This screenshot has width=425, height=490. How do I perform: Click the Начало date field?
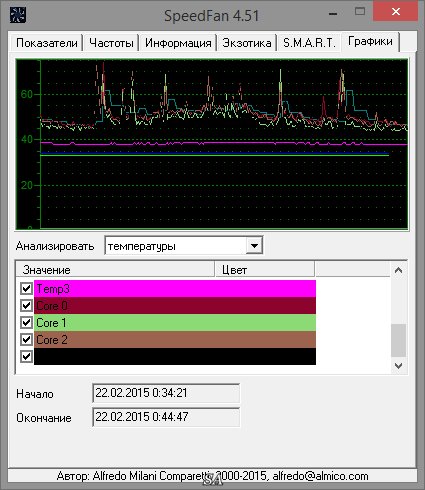point(166,393)
